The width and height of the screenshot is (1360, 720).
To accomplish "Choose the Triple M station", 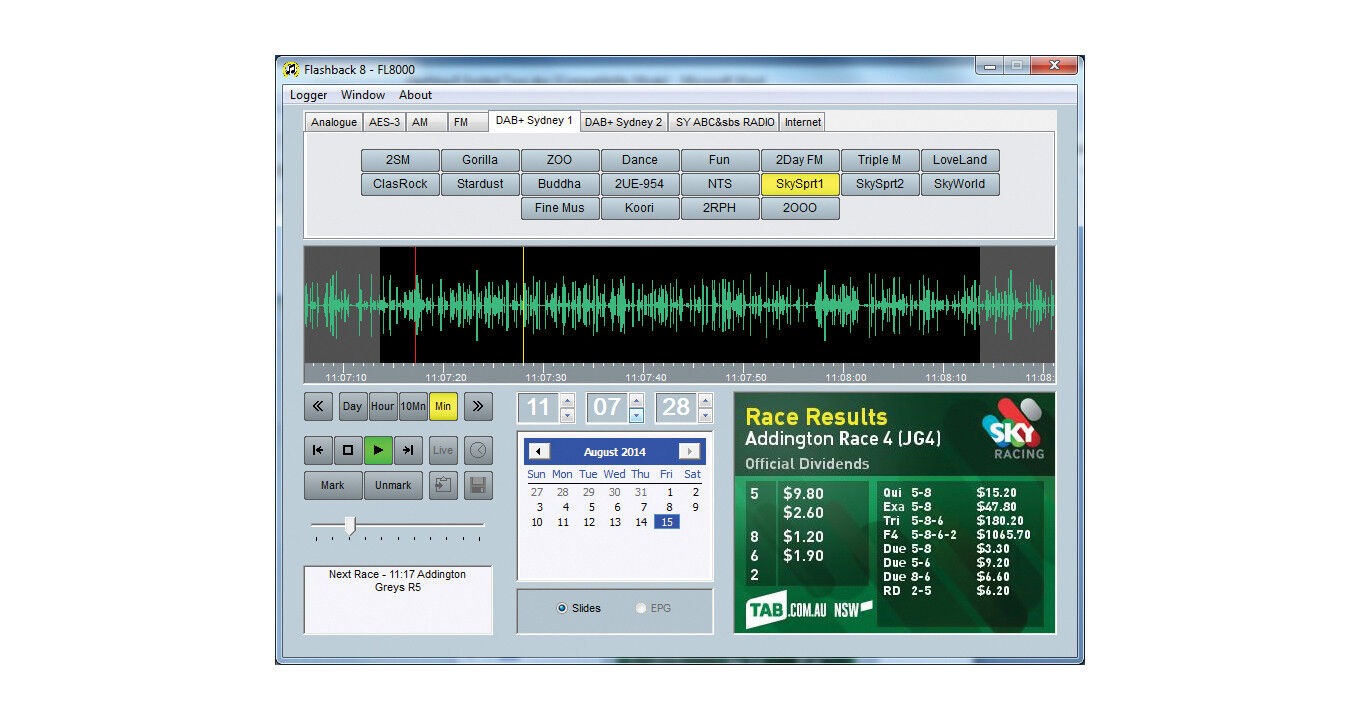I will point(880,160).
